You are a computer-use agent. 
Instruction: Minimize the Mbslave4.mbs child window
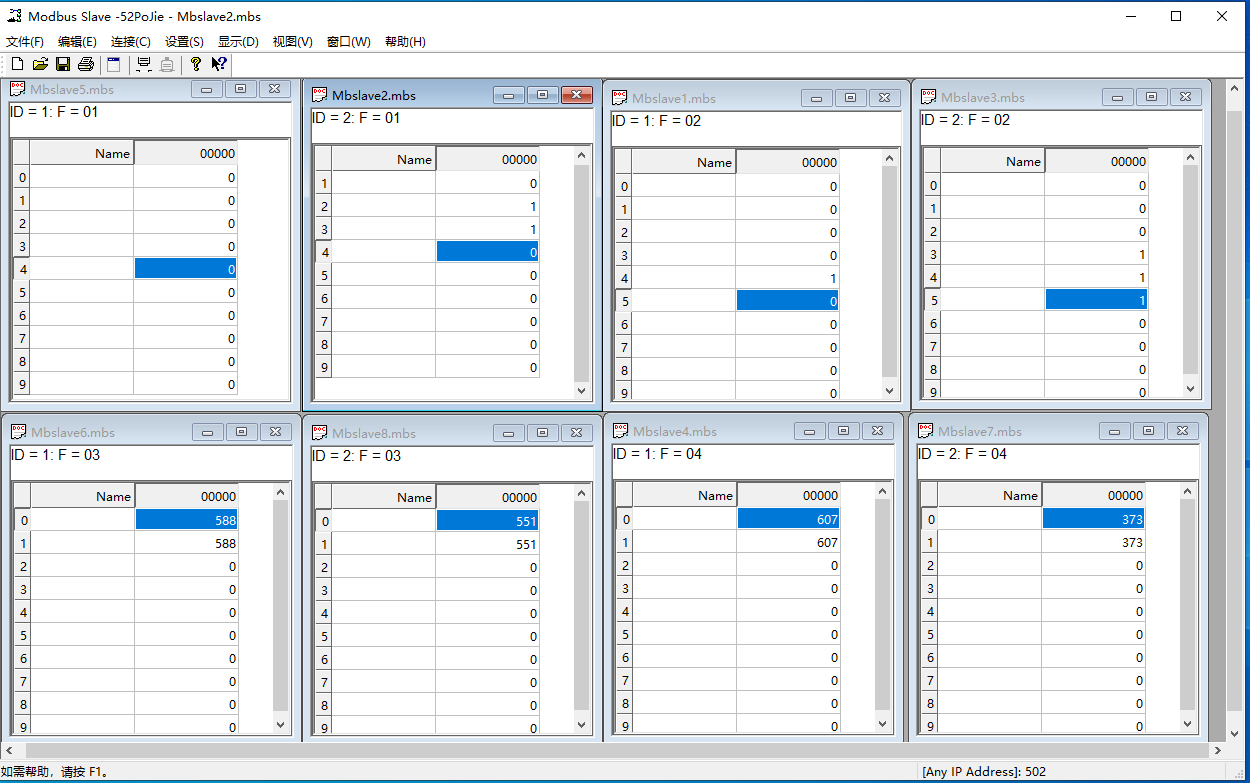(811, 431)
